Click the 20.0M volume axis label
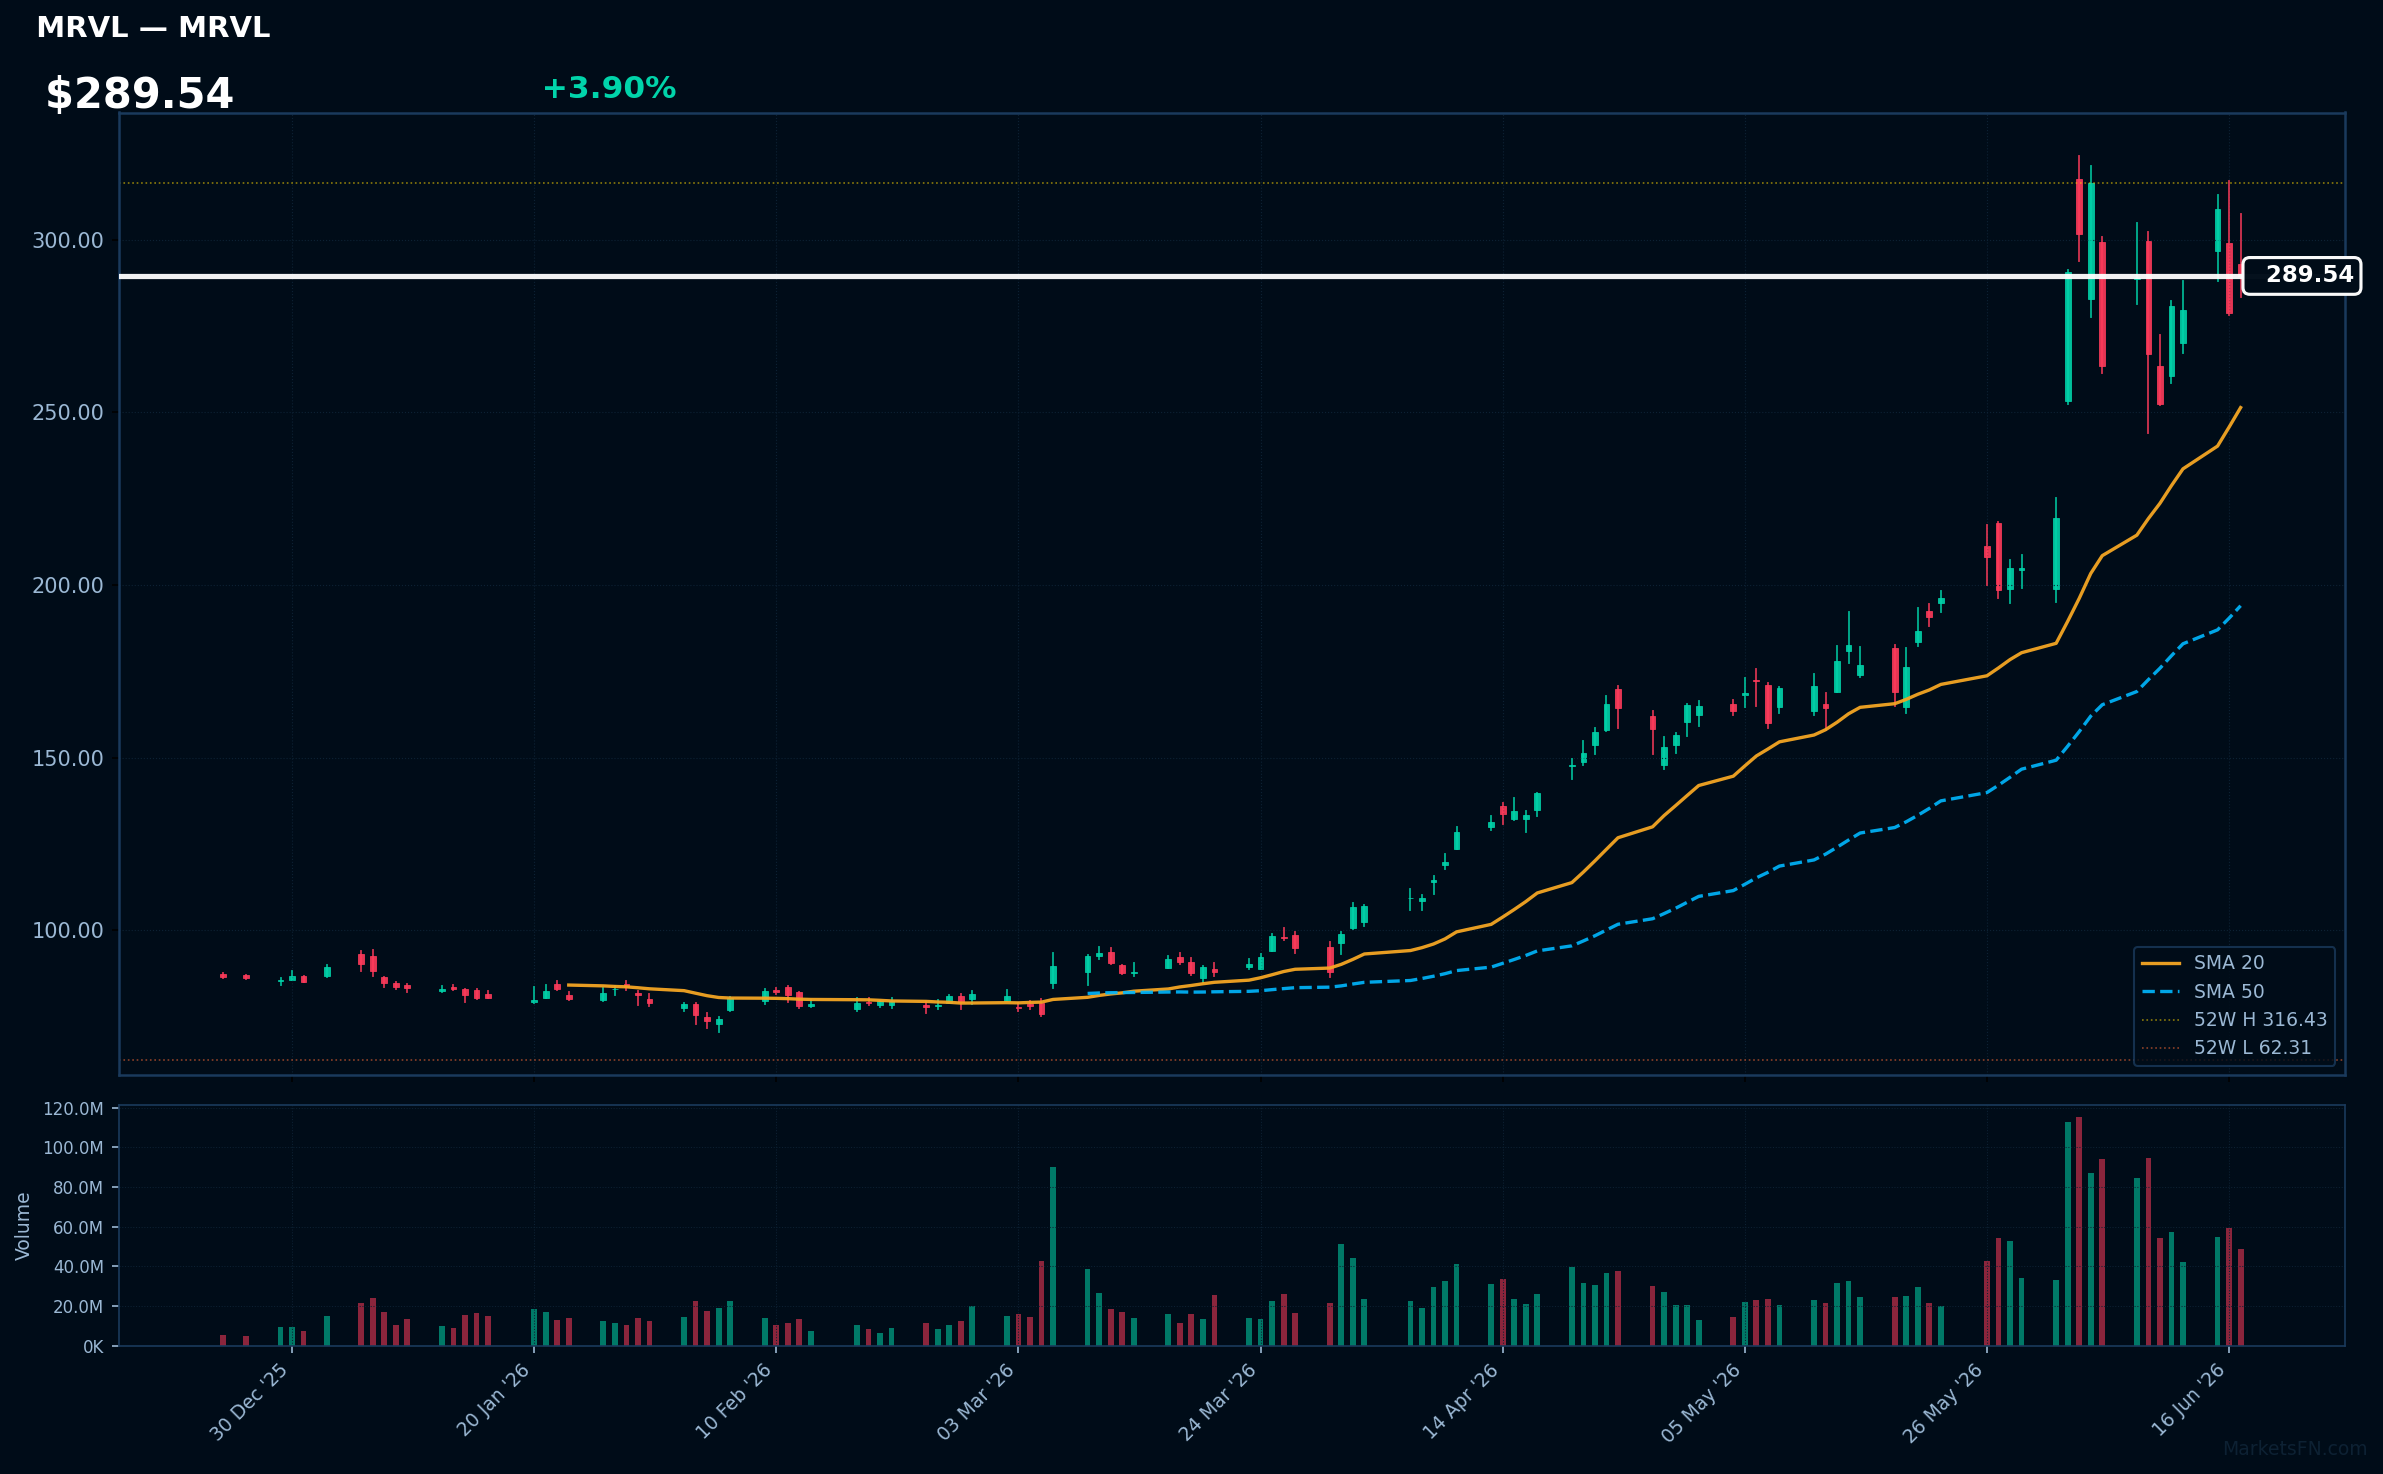Screen dimensions: 2383x1474 coord(77,1307)
